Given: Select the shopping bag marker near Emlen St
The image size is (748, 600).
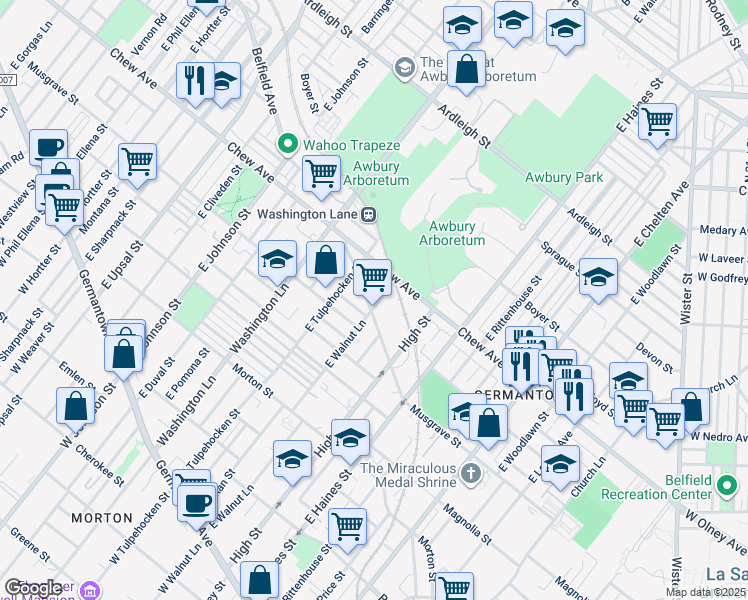Looking at the screenshot, I should 75,408.
